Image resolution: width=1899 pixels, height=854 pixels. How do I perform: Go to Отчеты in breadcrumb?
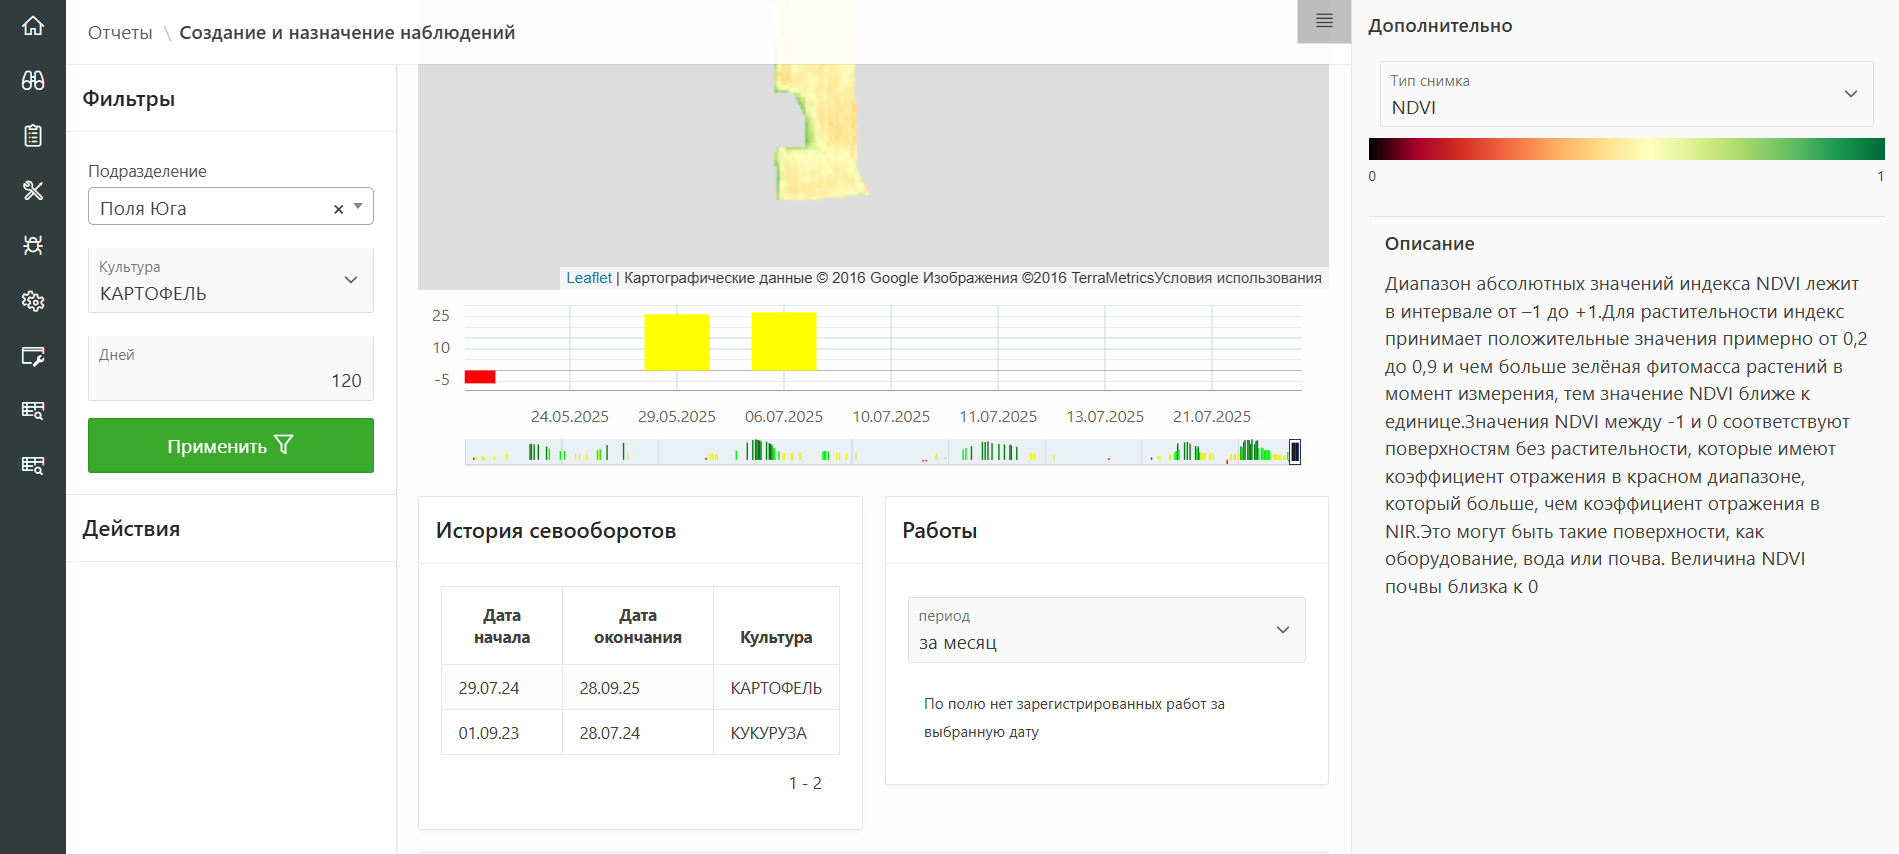click(120, 33)
